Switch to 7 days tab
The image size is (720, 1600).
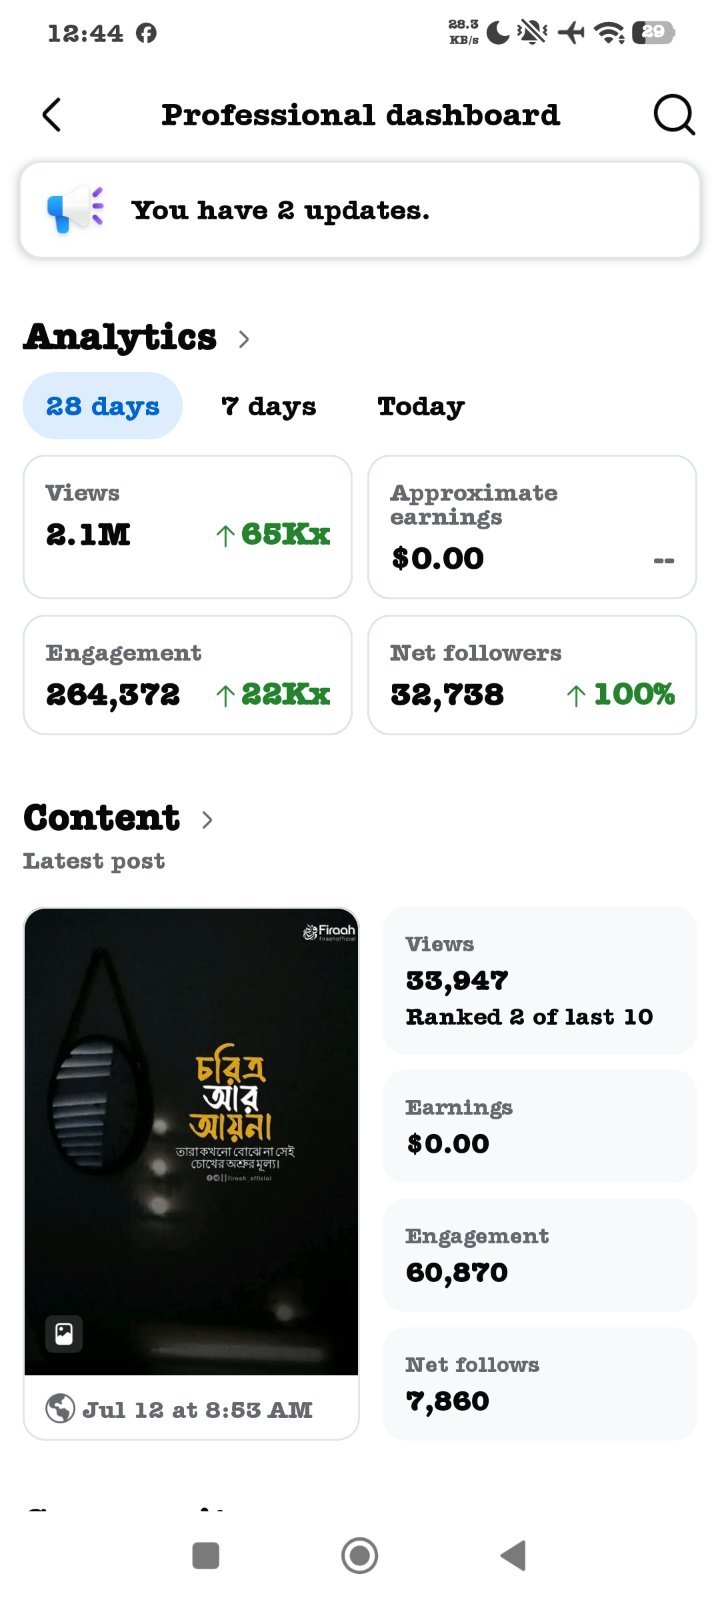pos(268,406)
